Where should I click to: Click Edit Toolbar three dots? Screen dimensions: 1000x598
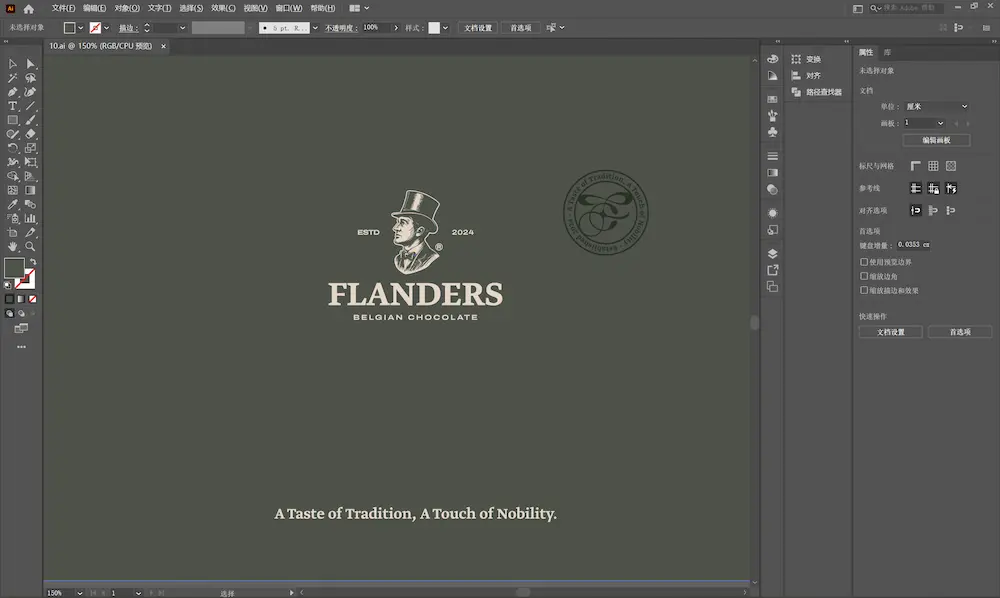tap(21, 347)
